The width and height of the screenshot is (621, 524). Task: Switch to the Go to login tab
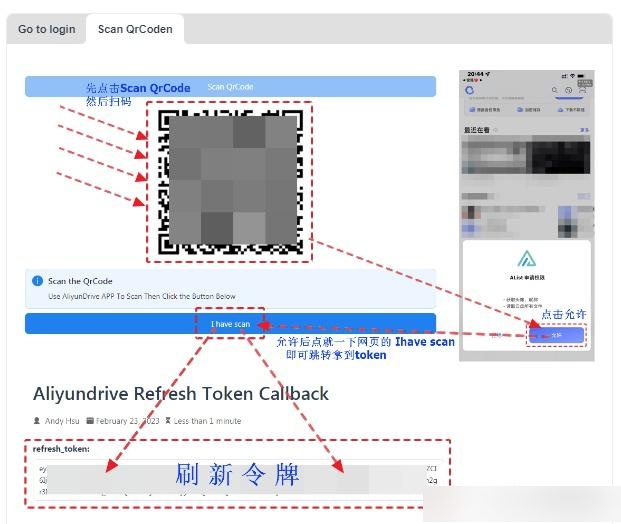47,29
